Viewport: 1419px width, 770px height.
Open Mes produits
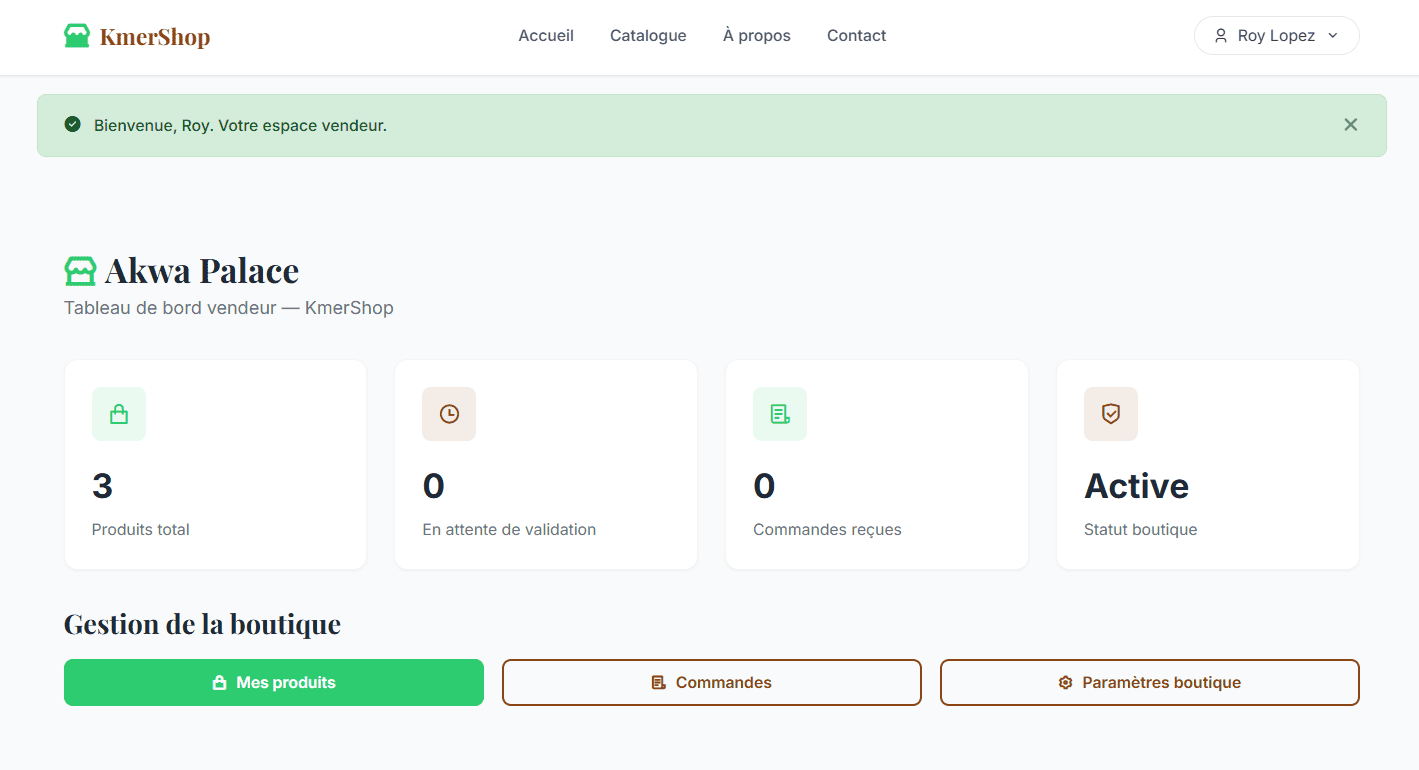(x=274, y=683)
